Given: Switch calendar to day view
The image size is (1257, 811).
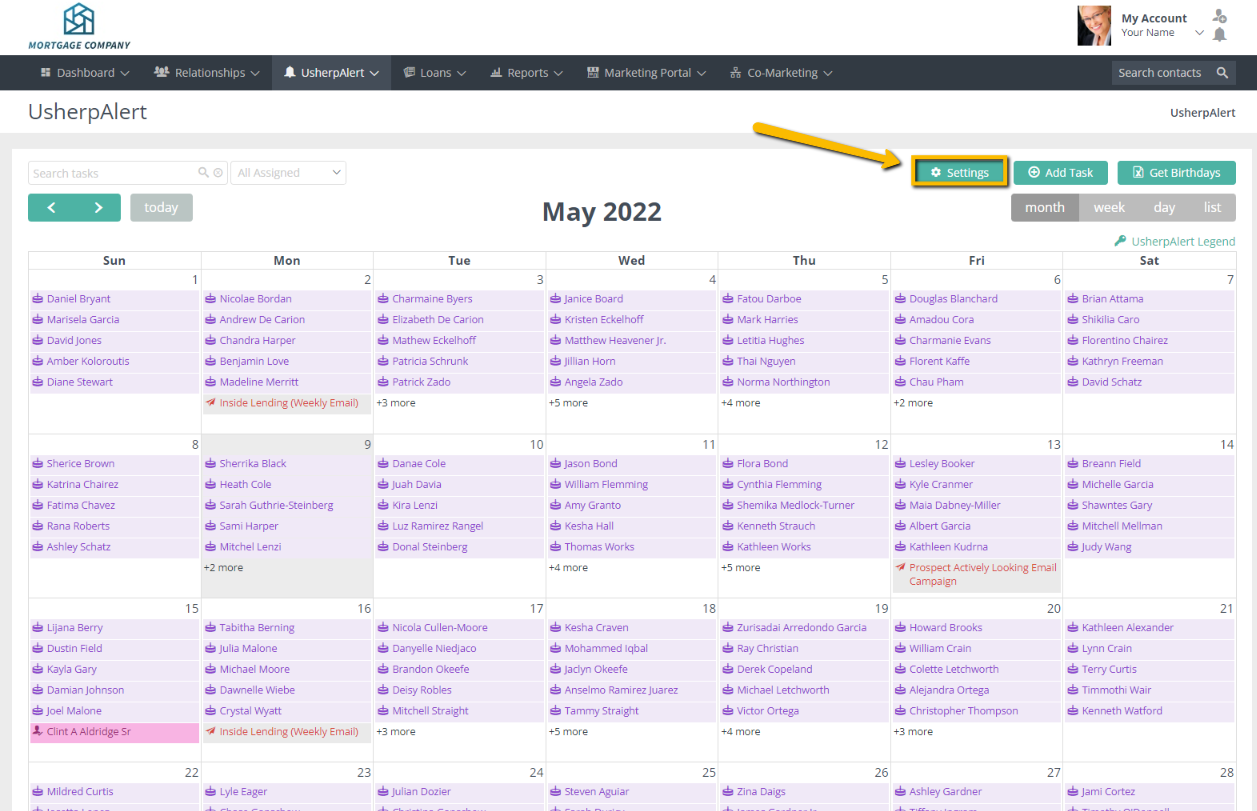Looking at the screenshot, I should pyautogui.click(x=1164, y=207).
